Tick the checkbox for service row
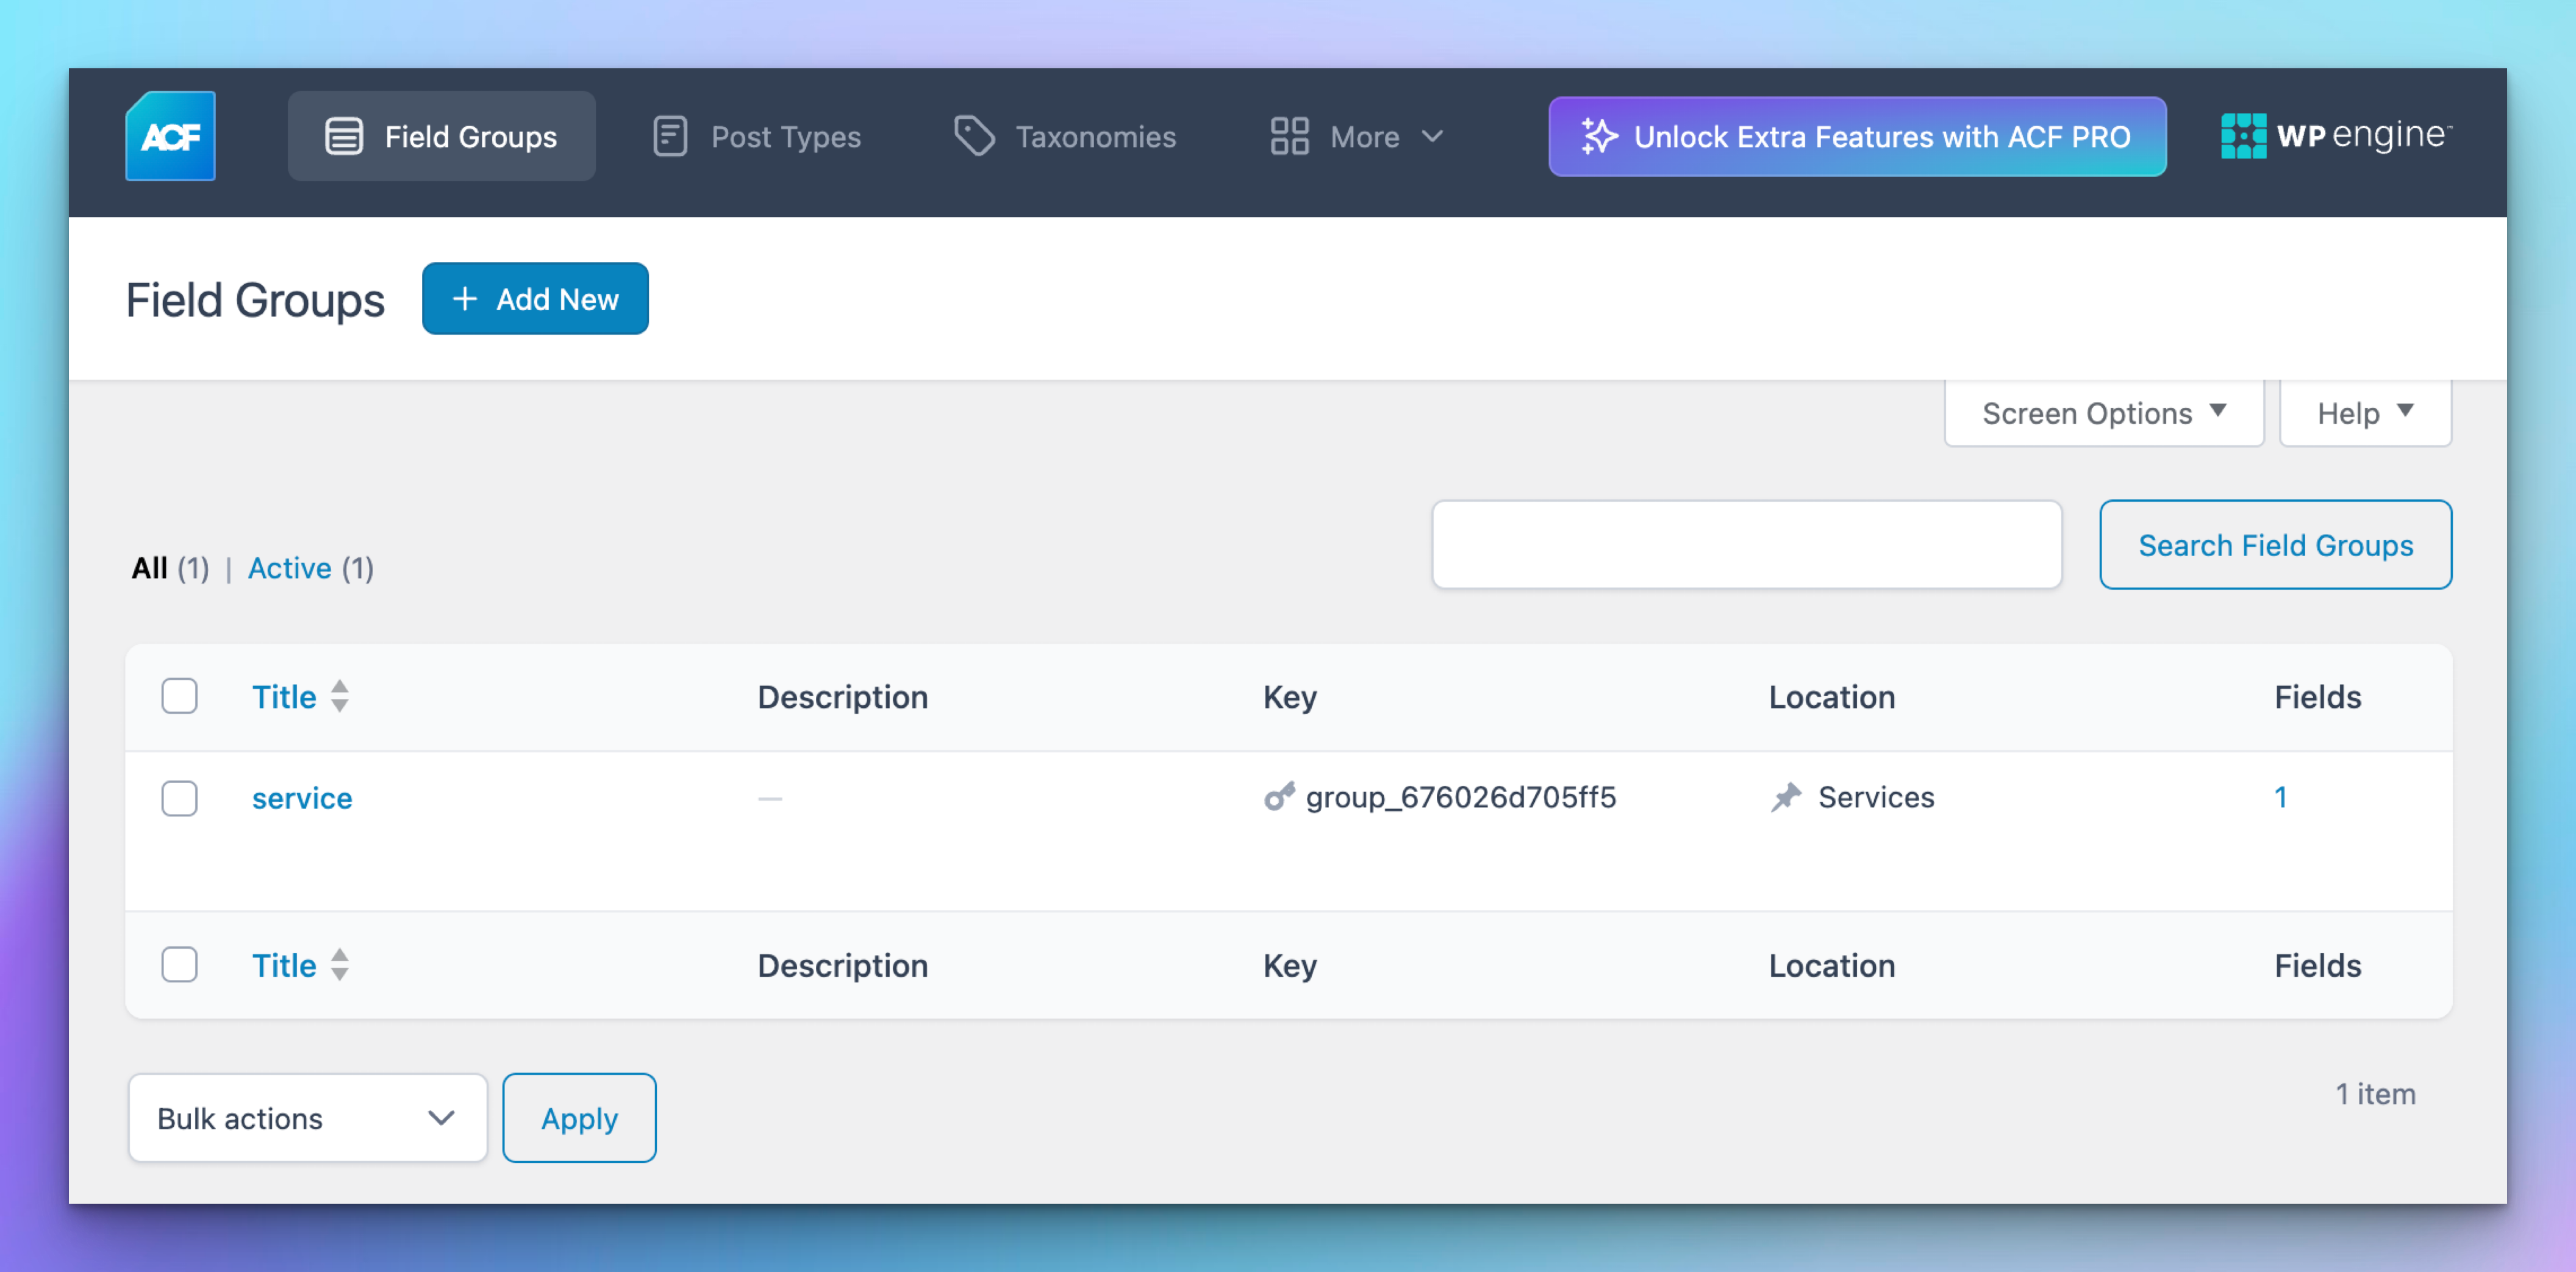Screen dimensions: 2576x1272 [180, 798]
